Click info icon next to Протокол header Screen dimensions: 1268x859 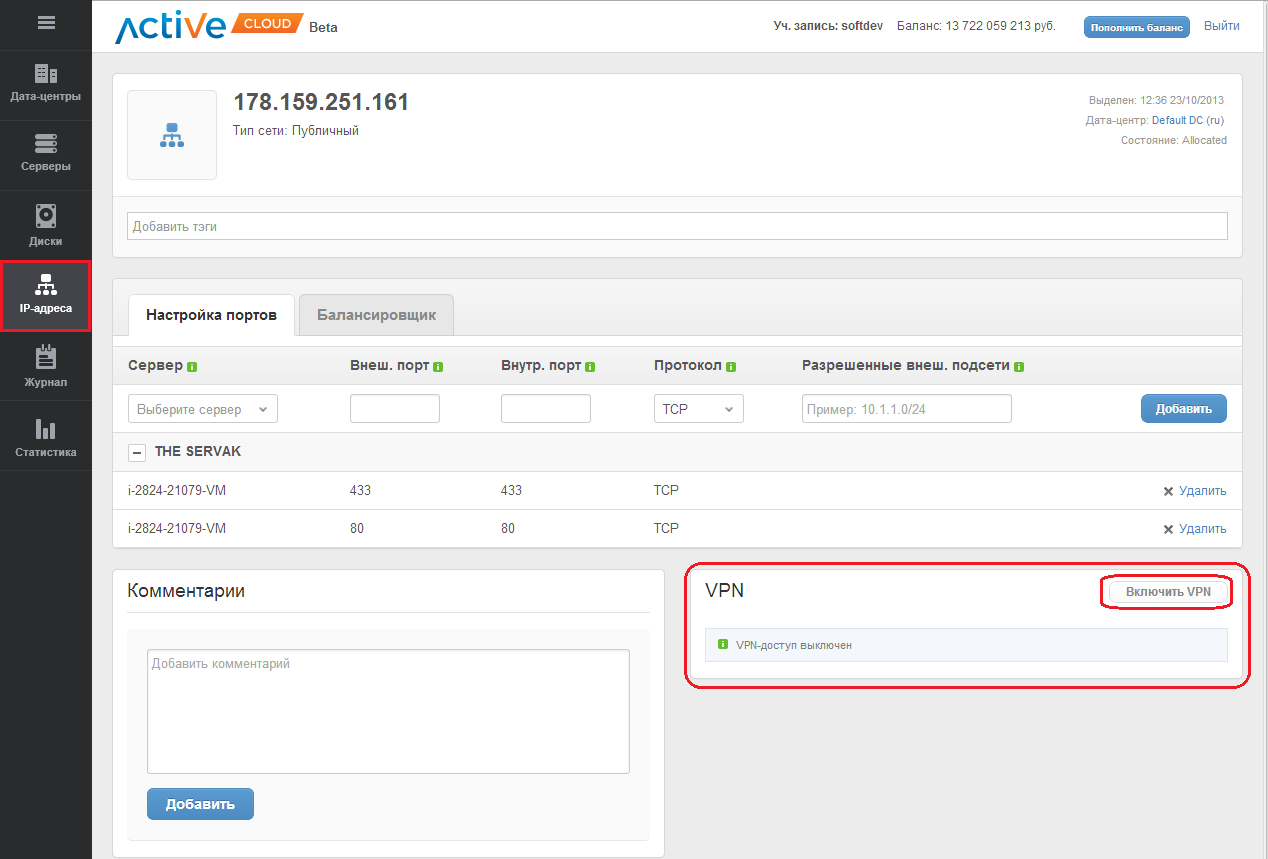point(731,367)
